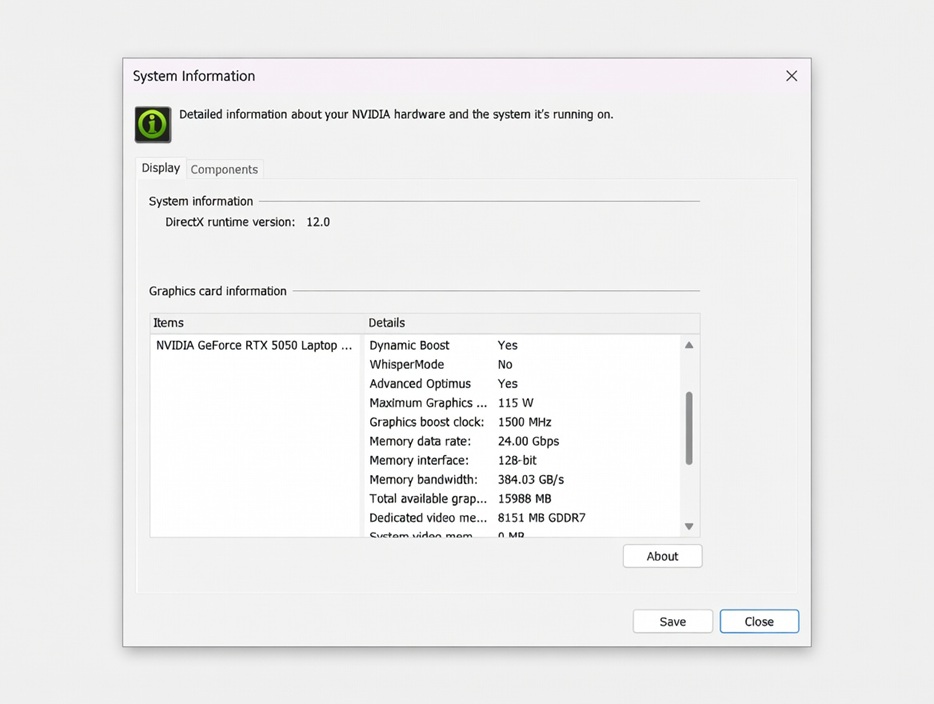Click the scrollbar down arrow in details list
Viewport: 934px width, 704px height.
(689, 526)
